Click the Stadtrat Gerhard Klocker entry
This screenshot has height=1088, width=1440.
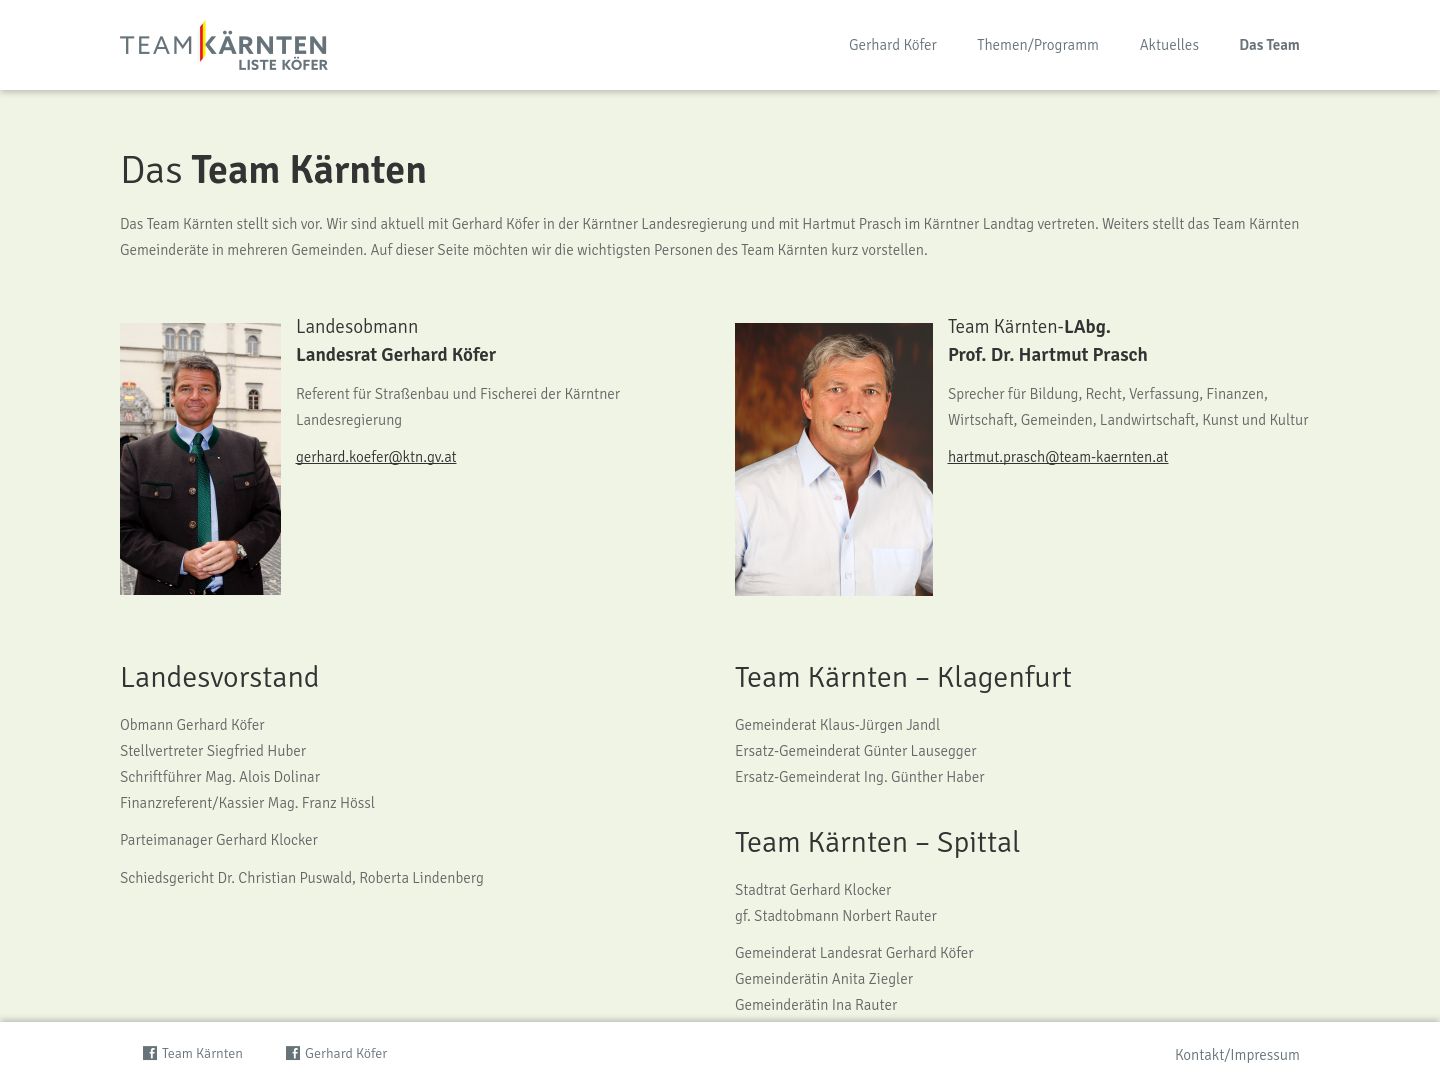tap(813, 890)
